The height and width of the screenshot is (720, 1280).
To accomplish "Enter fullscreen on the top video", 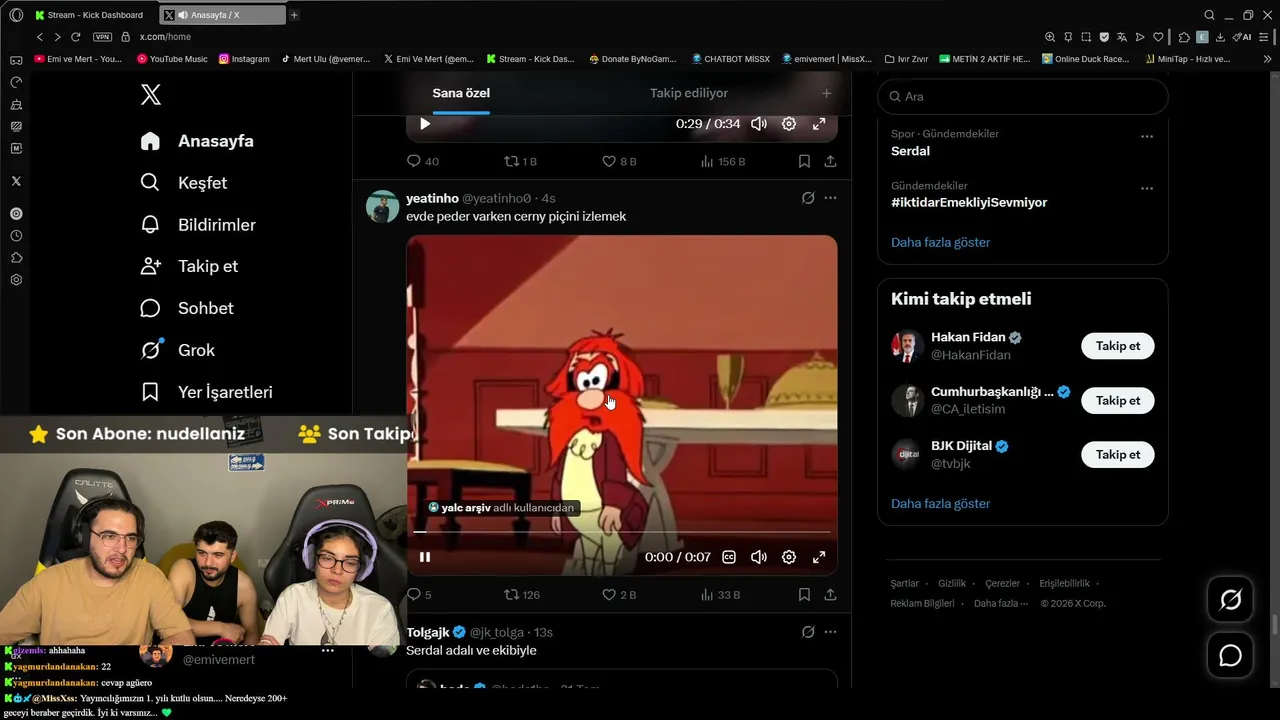I will pos(819,124).
